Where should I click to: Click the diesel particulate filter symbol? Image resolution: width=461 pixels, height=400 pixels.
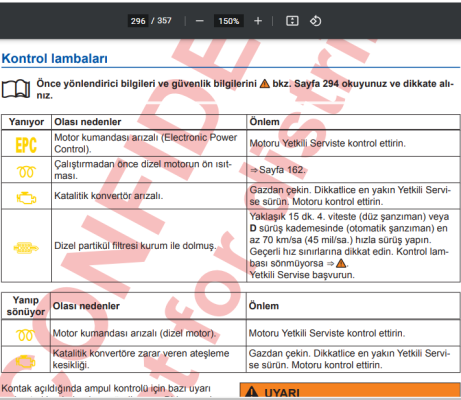pos(26,248)
